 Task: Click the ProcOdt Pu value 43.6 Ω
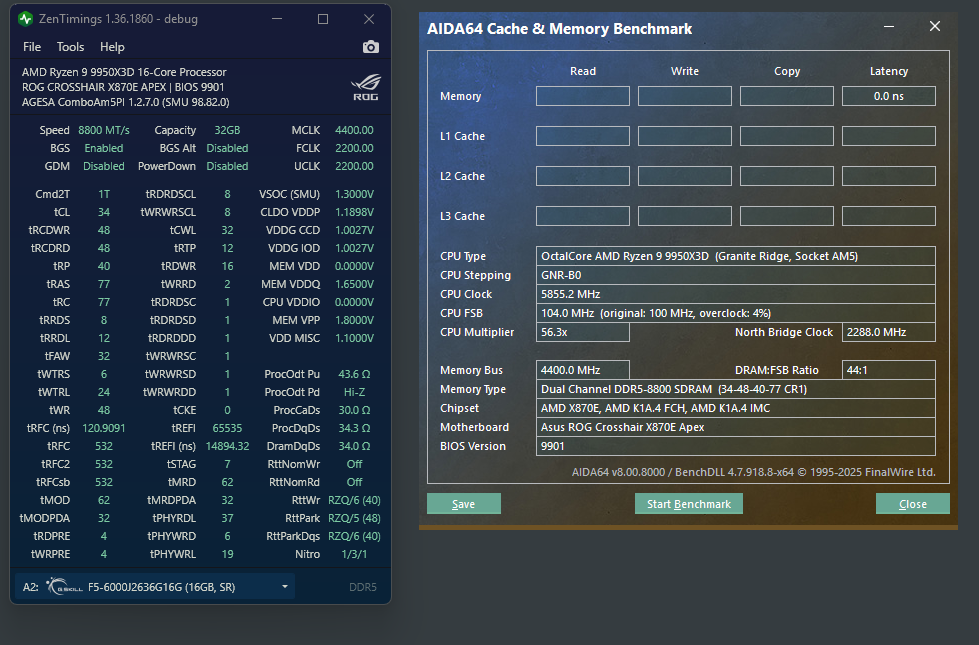click(x=354, y=374)
